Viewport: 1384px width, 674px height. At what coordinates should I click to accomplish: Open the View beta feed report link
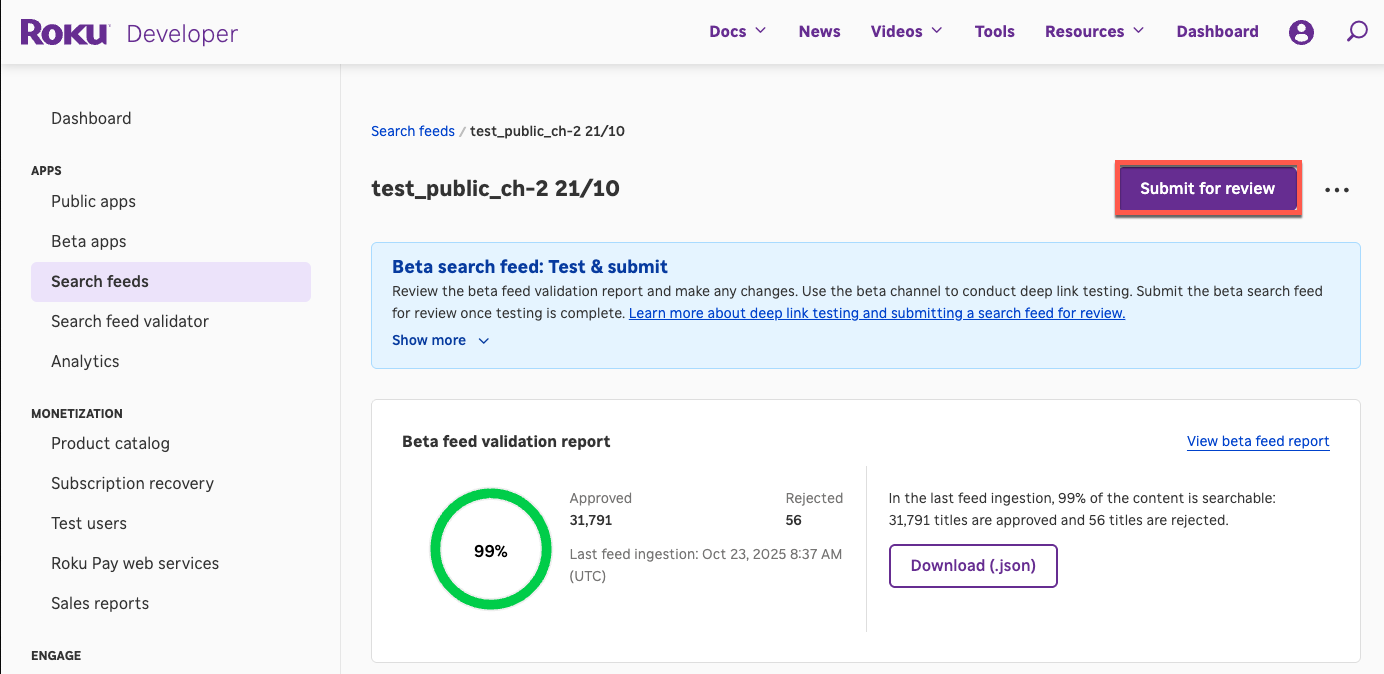tap(1258, 441)
